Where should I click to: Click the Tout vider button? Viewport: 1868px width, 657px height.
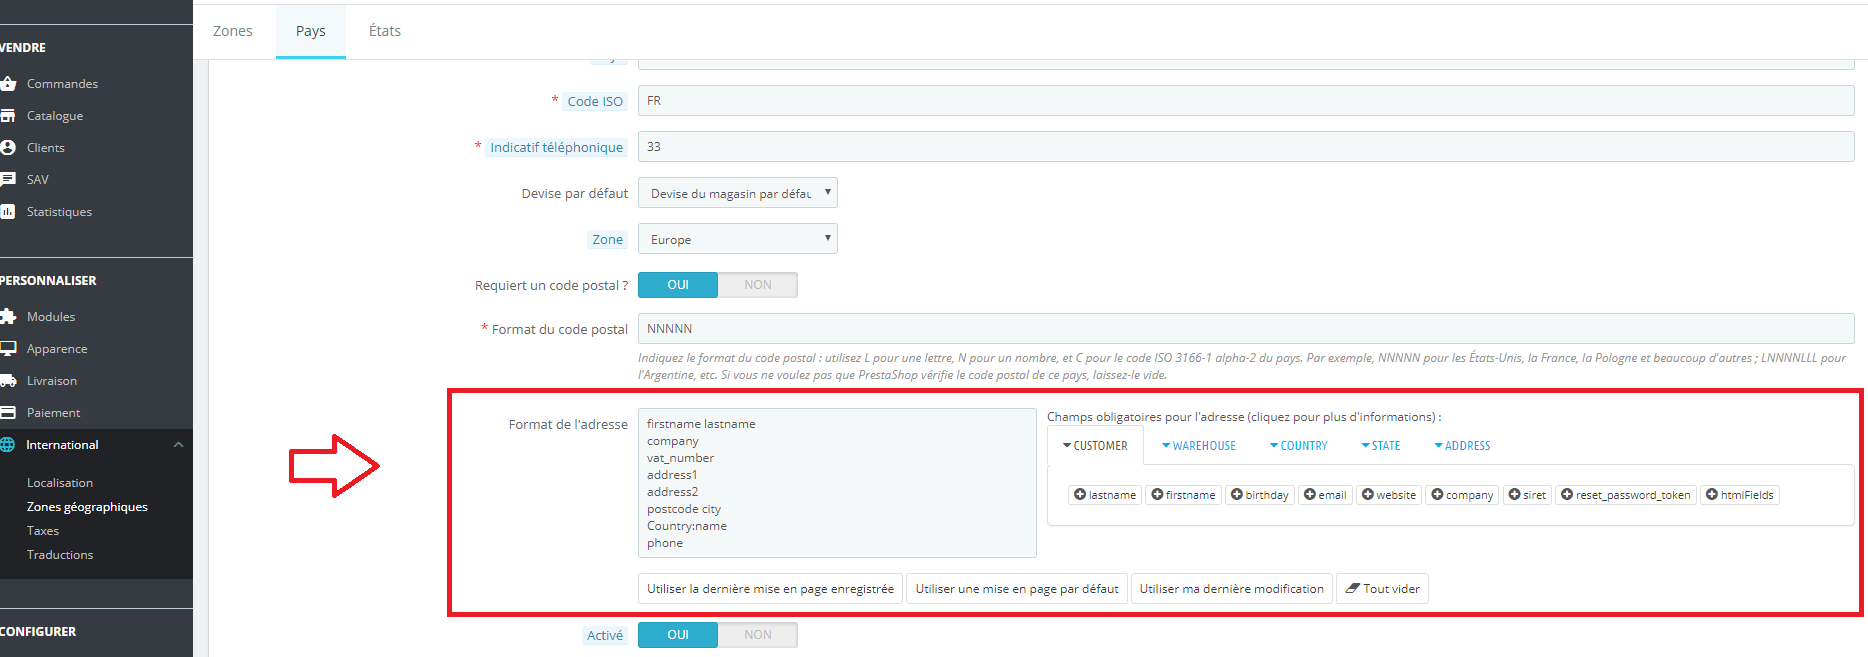point(1382,588)
